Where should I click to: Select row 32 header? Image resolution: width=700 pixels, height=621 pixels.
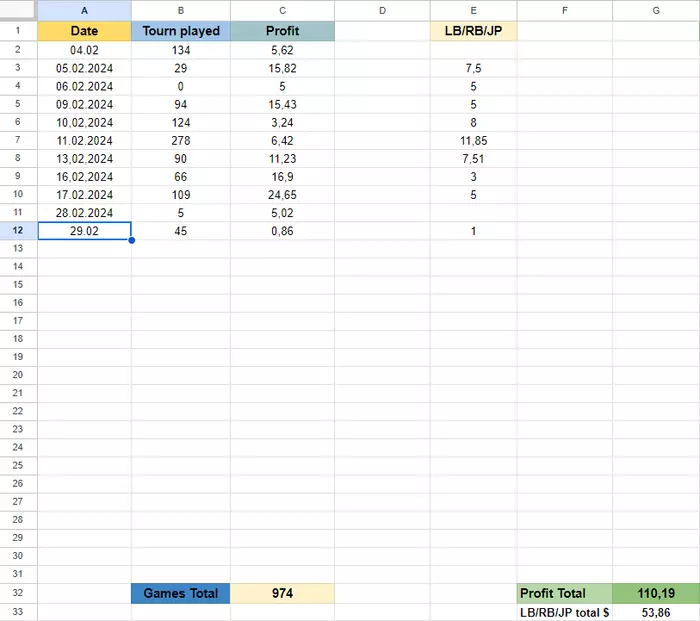(18, 593)
